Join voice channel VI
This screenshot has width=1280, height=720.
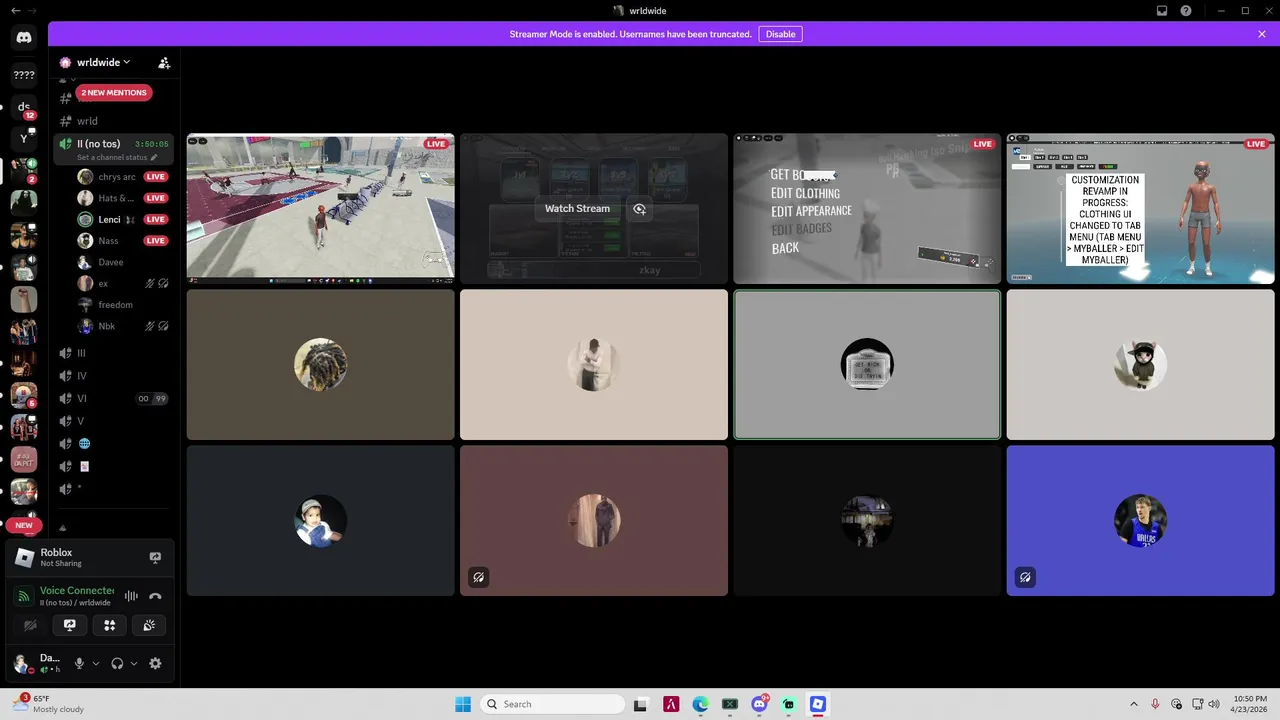click(114, 398)
